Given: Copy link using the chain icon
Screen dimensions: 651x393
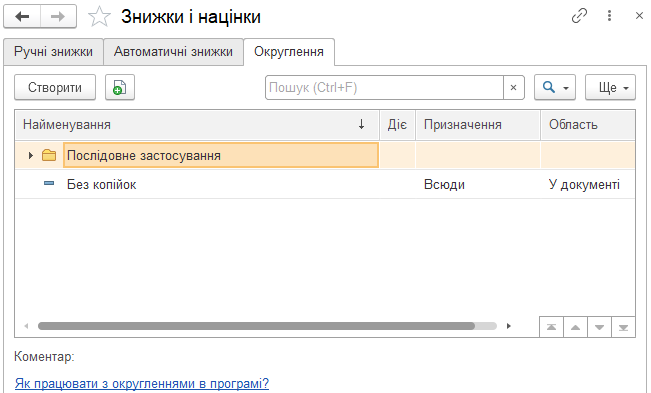Looking at the screenshot, I should [x=579, y=16].
